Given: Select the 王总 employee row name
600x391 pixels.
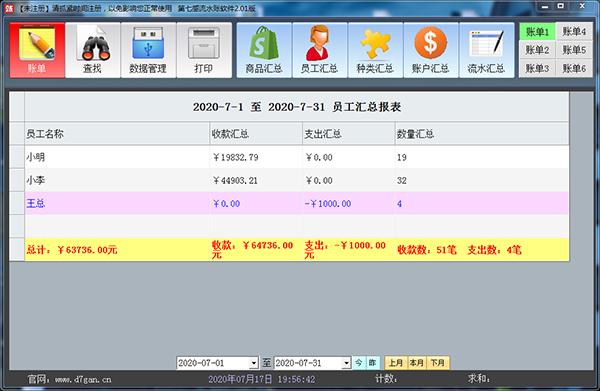Looking at the screenshot, I should point(36,204).
